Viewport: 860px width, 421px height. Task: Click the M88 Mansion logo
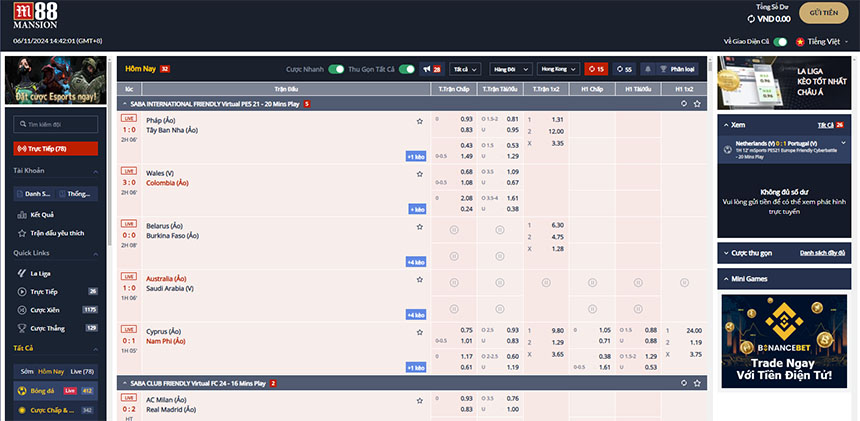coord(37,17)
